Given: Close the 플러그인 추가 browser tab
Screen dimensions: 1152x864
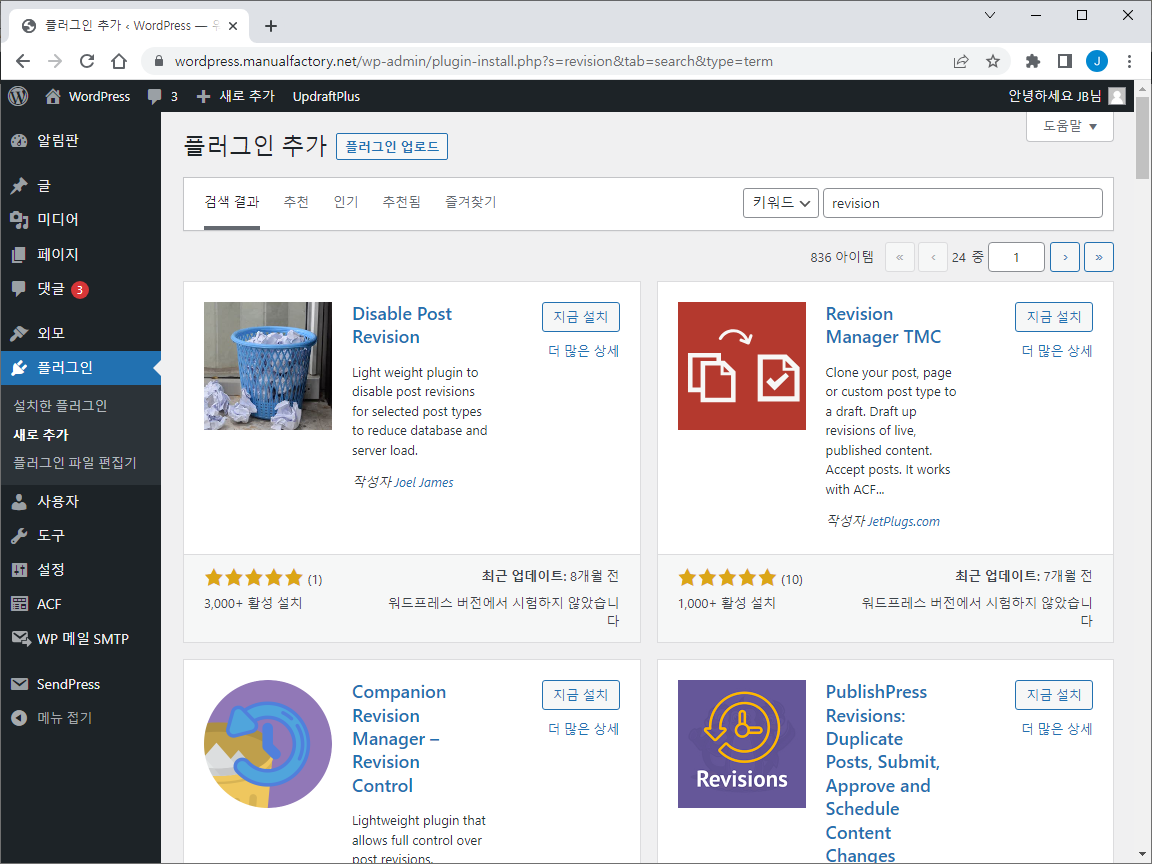Looking at the screenshot, I should pos(233,26).
